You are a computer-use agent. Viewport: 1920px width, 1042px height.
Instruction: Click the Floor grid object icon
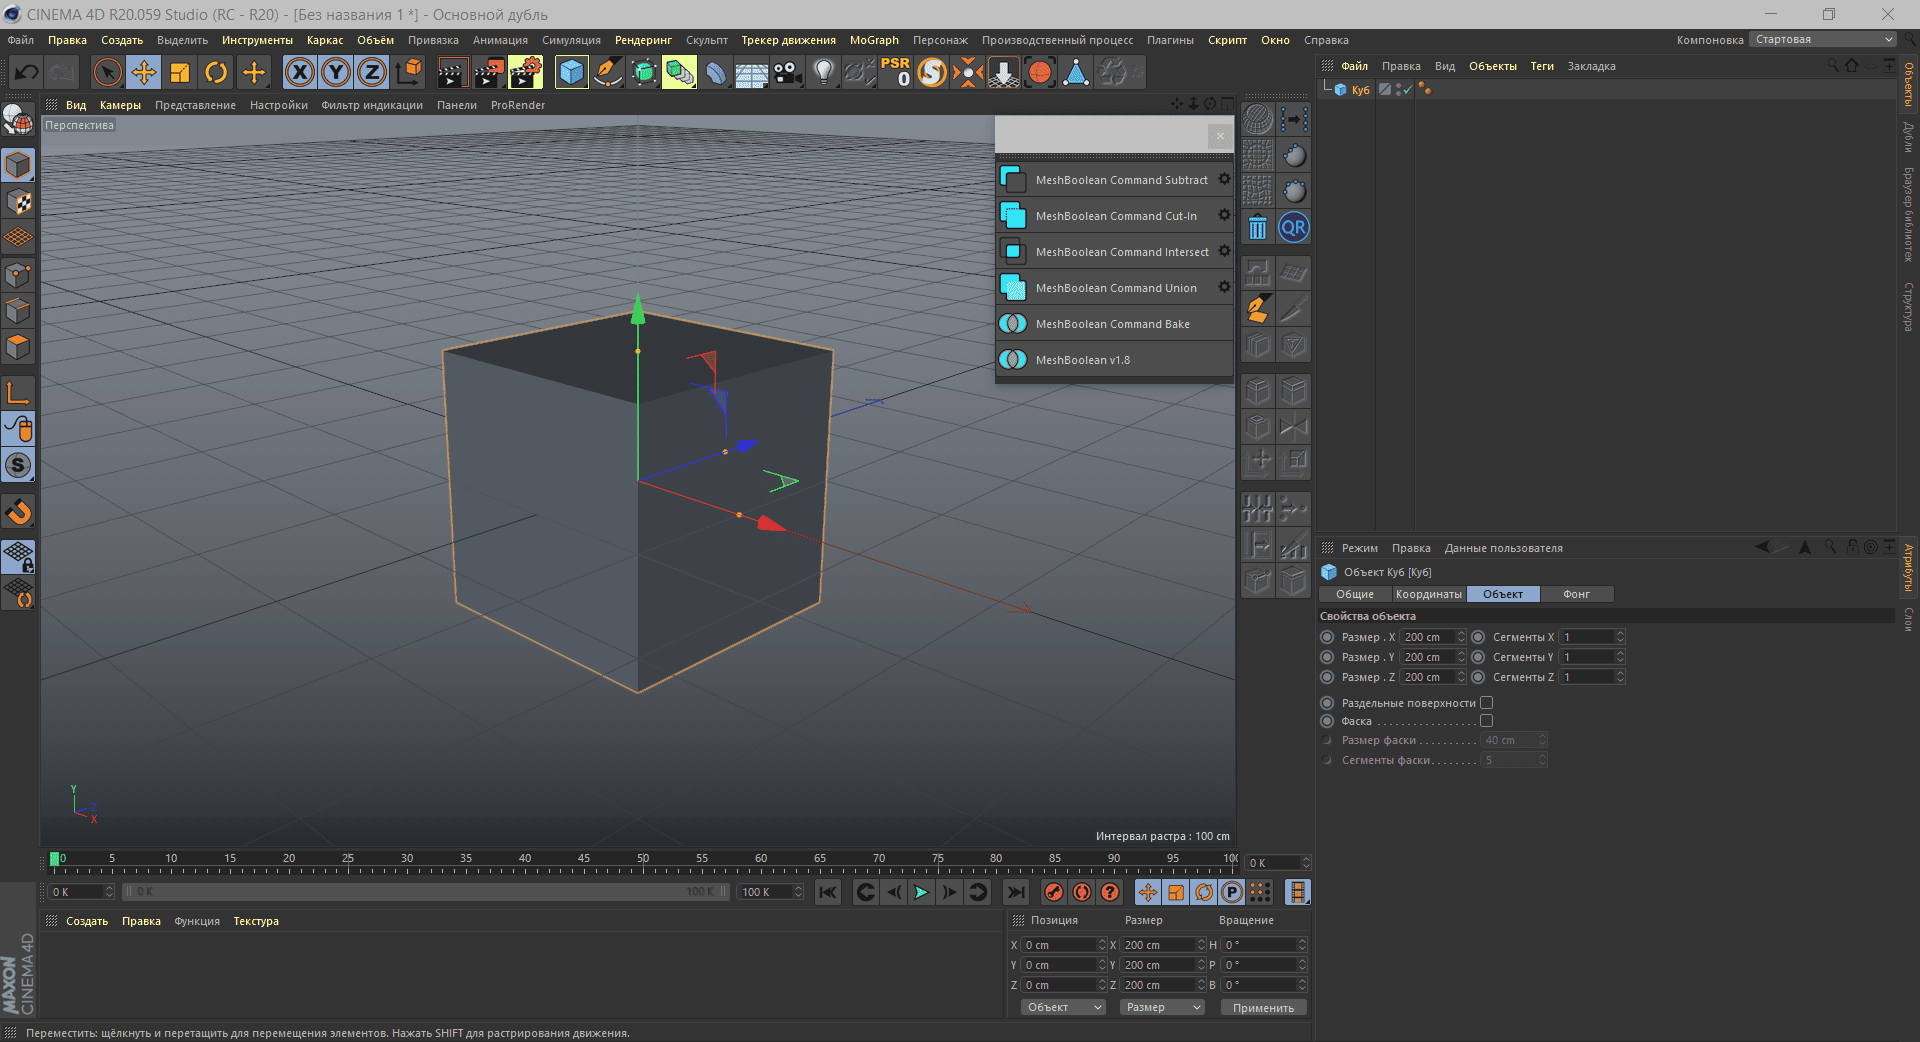tap(751, 72)
